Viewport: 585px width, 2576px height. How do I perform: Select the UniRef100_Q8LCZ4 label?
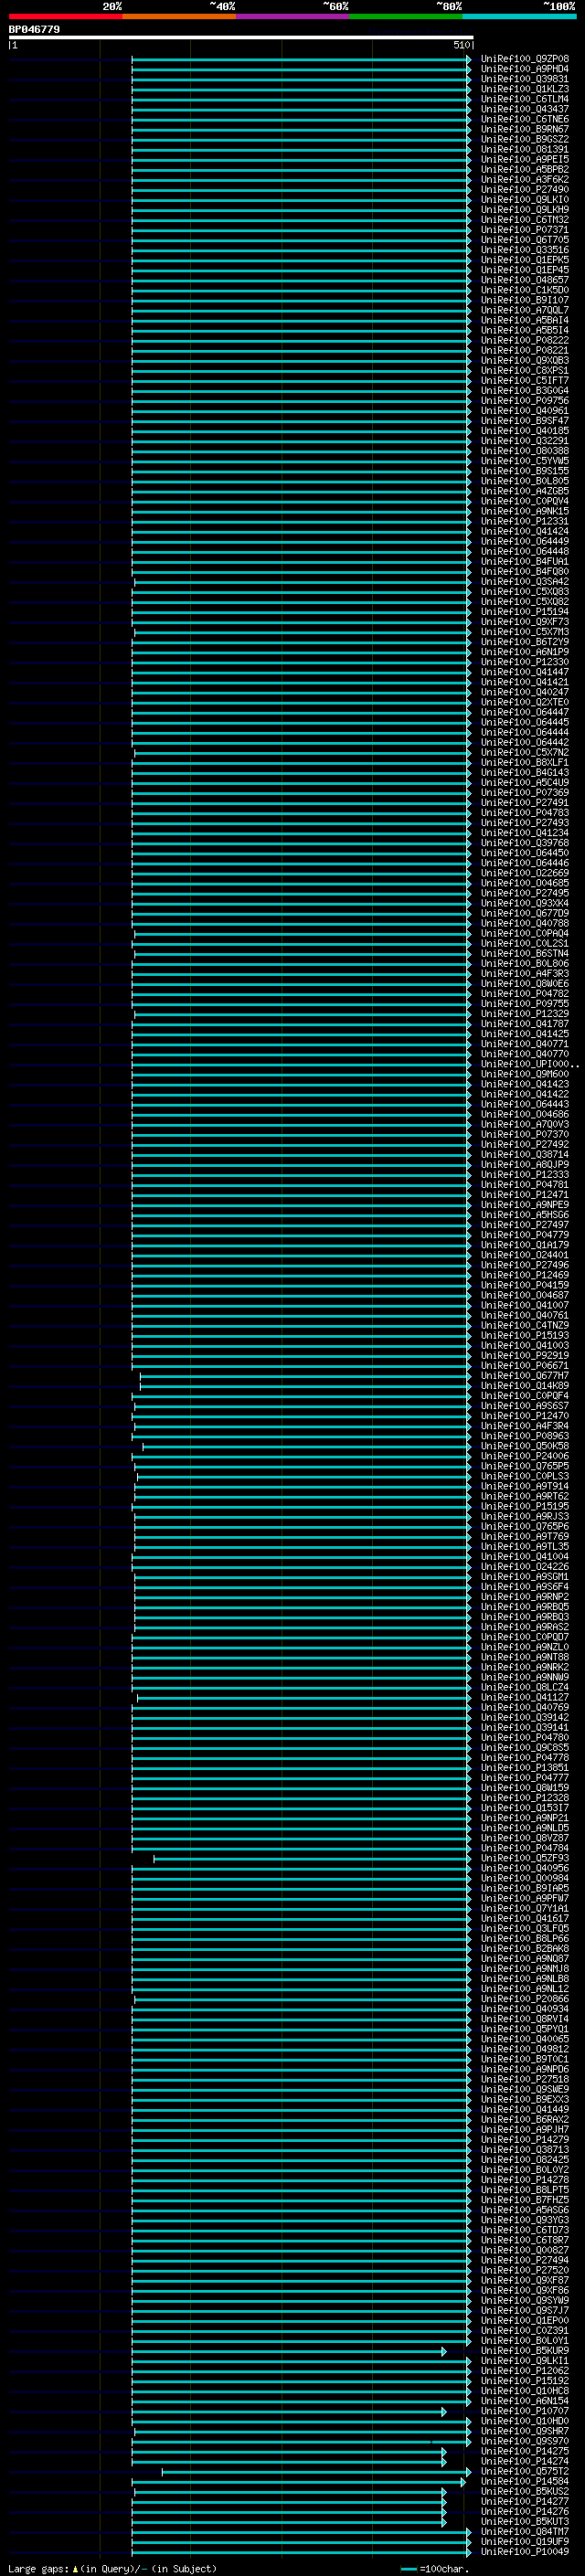[x=524, y=1687]
